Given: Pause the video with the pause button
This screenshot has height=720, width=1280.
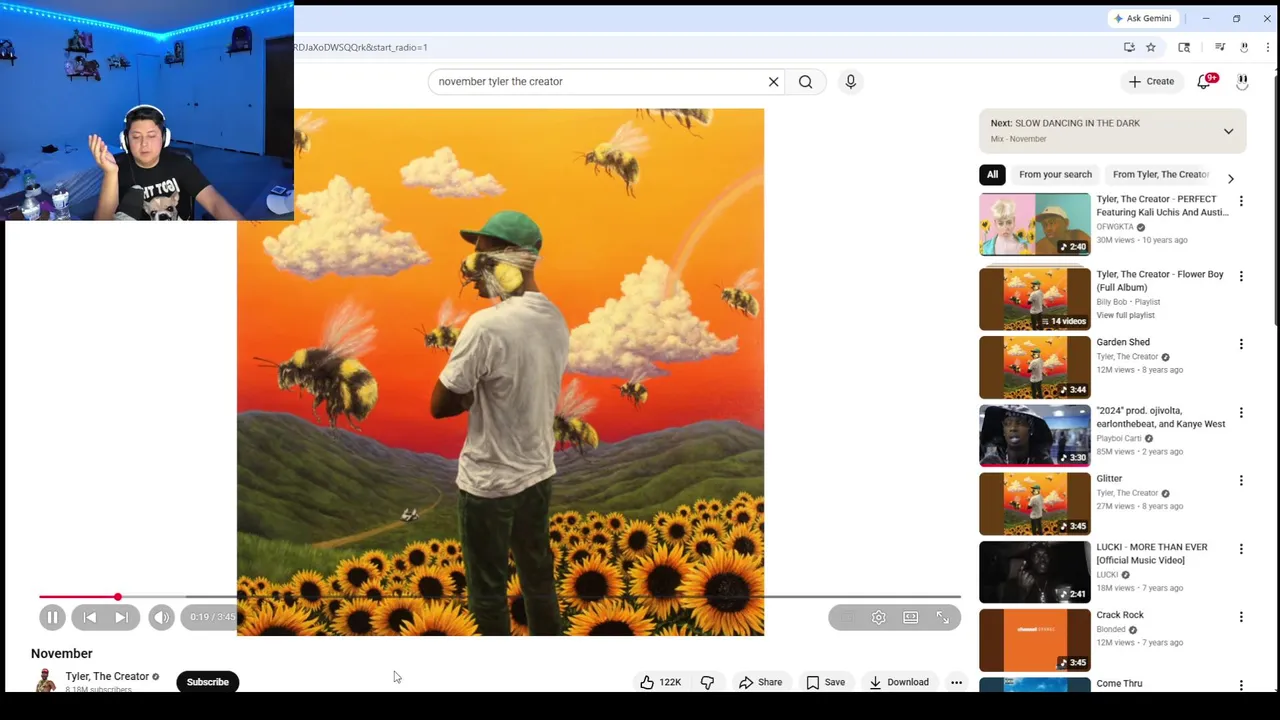Looking at the screenshot, I should coord(52,618).
